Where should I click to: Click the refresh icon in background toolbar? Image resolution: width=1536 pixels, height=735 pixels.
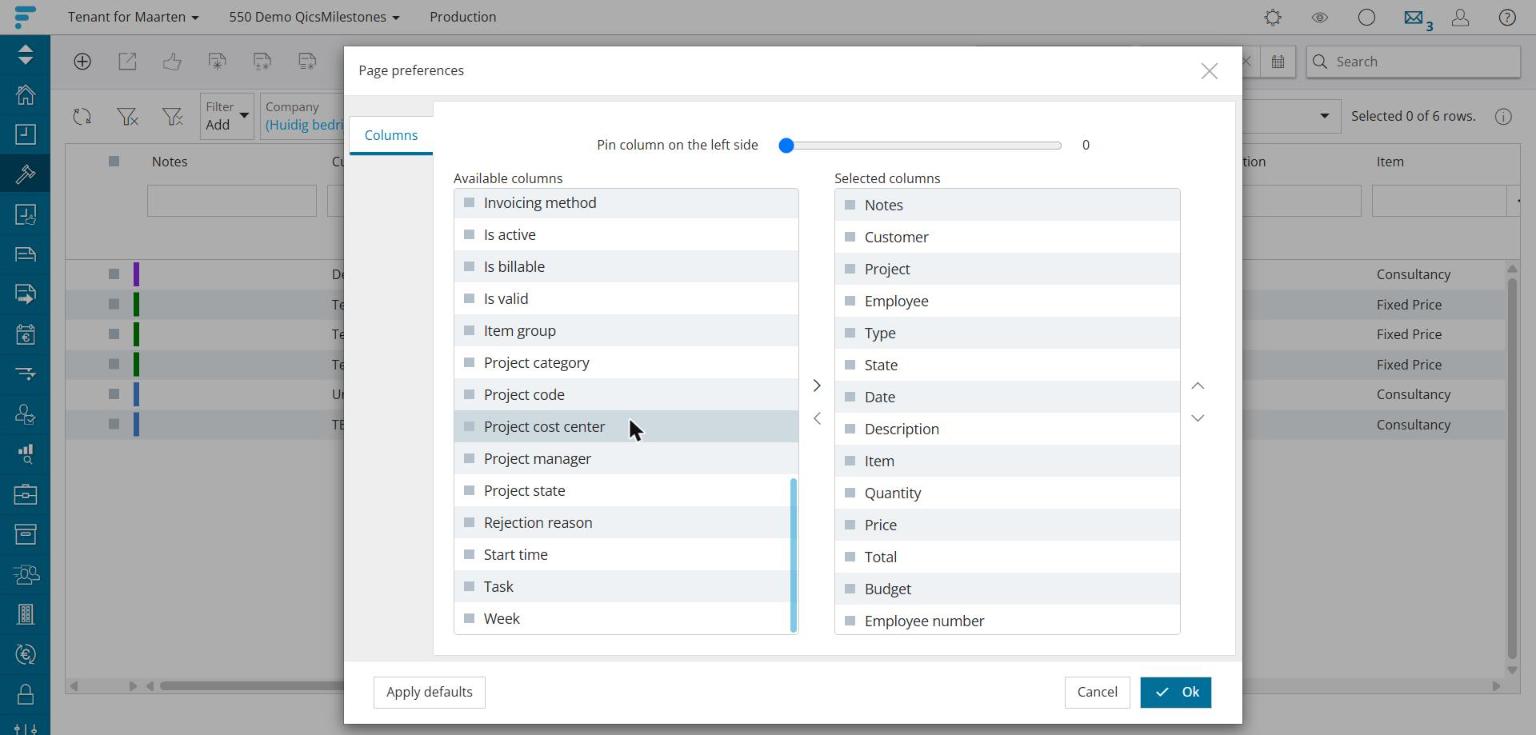click(82, 117)
